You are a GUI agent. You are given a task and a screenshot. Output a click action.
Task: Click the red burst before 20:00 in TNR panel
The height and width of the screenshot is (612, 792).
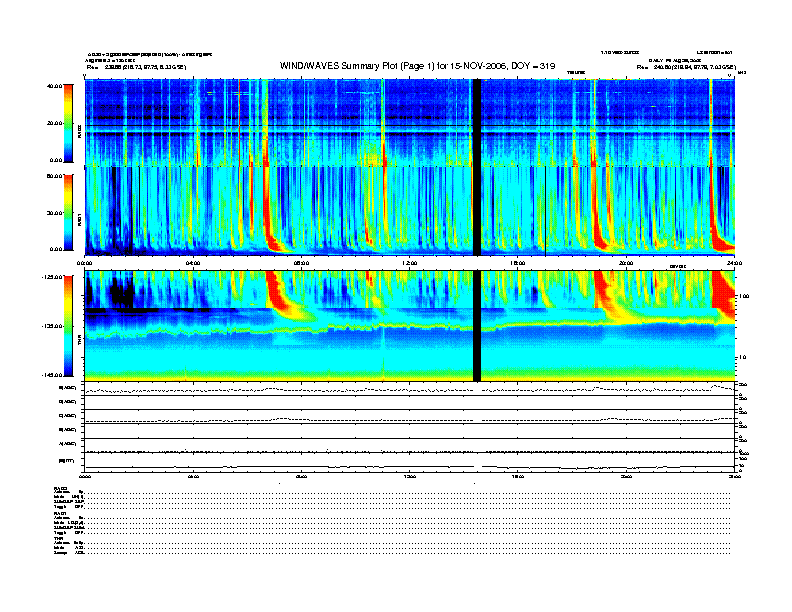click(x=603, y=290)
